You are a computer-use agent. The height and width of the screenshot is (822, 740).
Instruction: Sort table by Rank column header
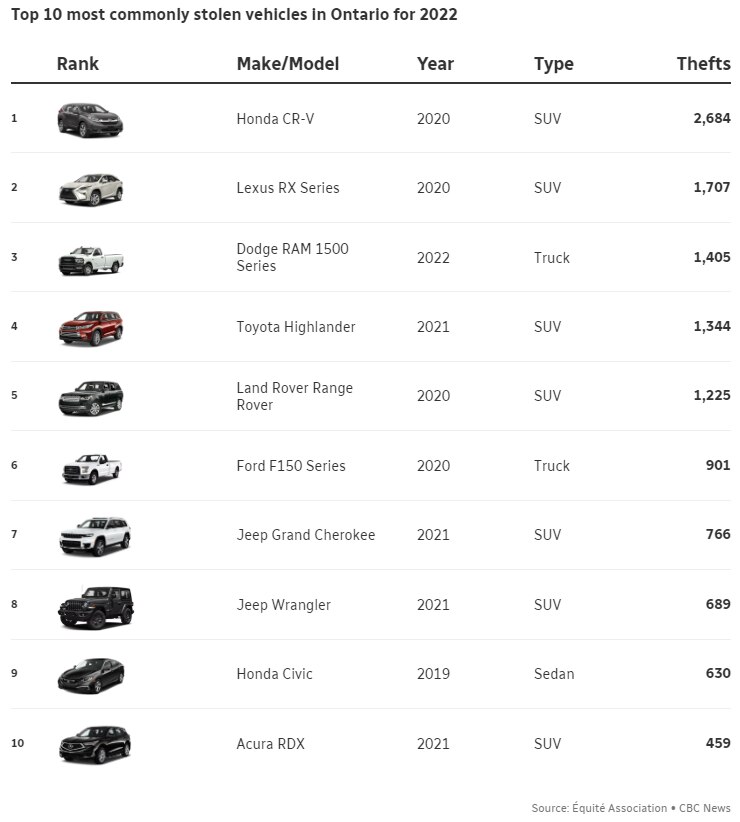pos(78,64)
